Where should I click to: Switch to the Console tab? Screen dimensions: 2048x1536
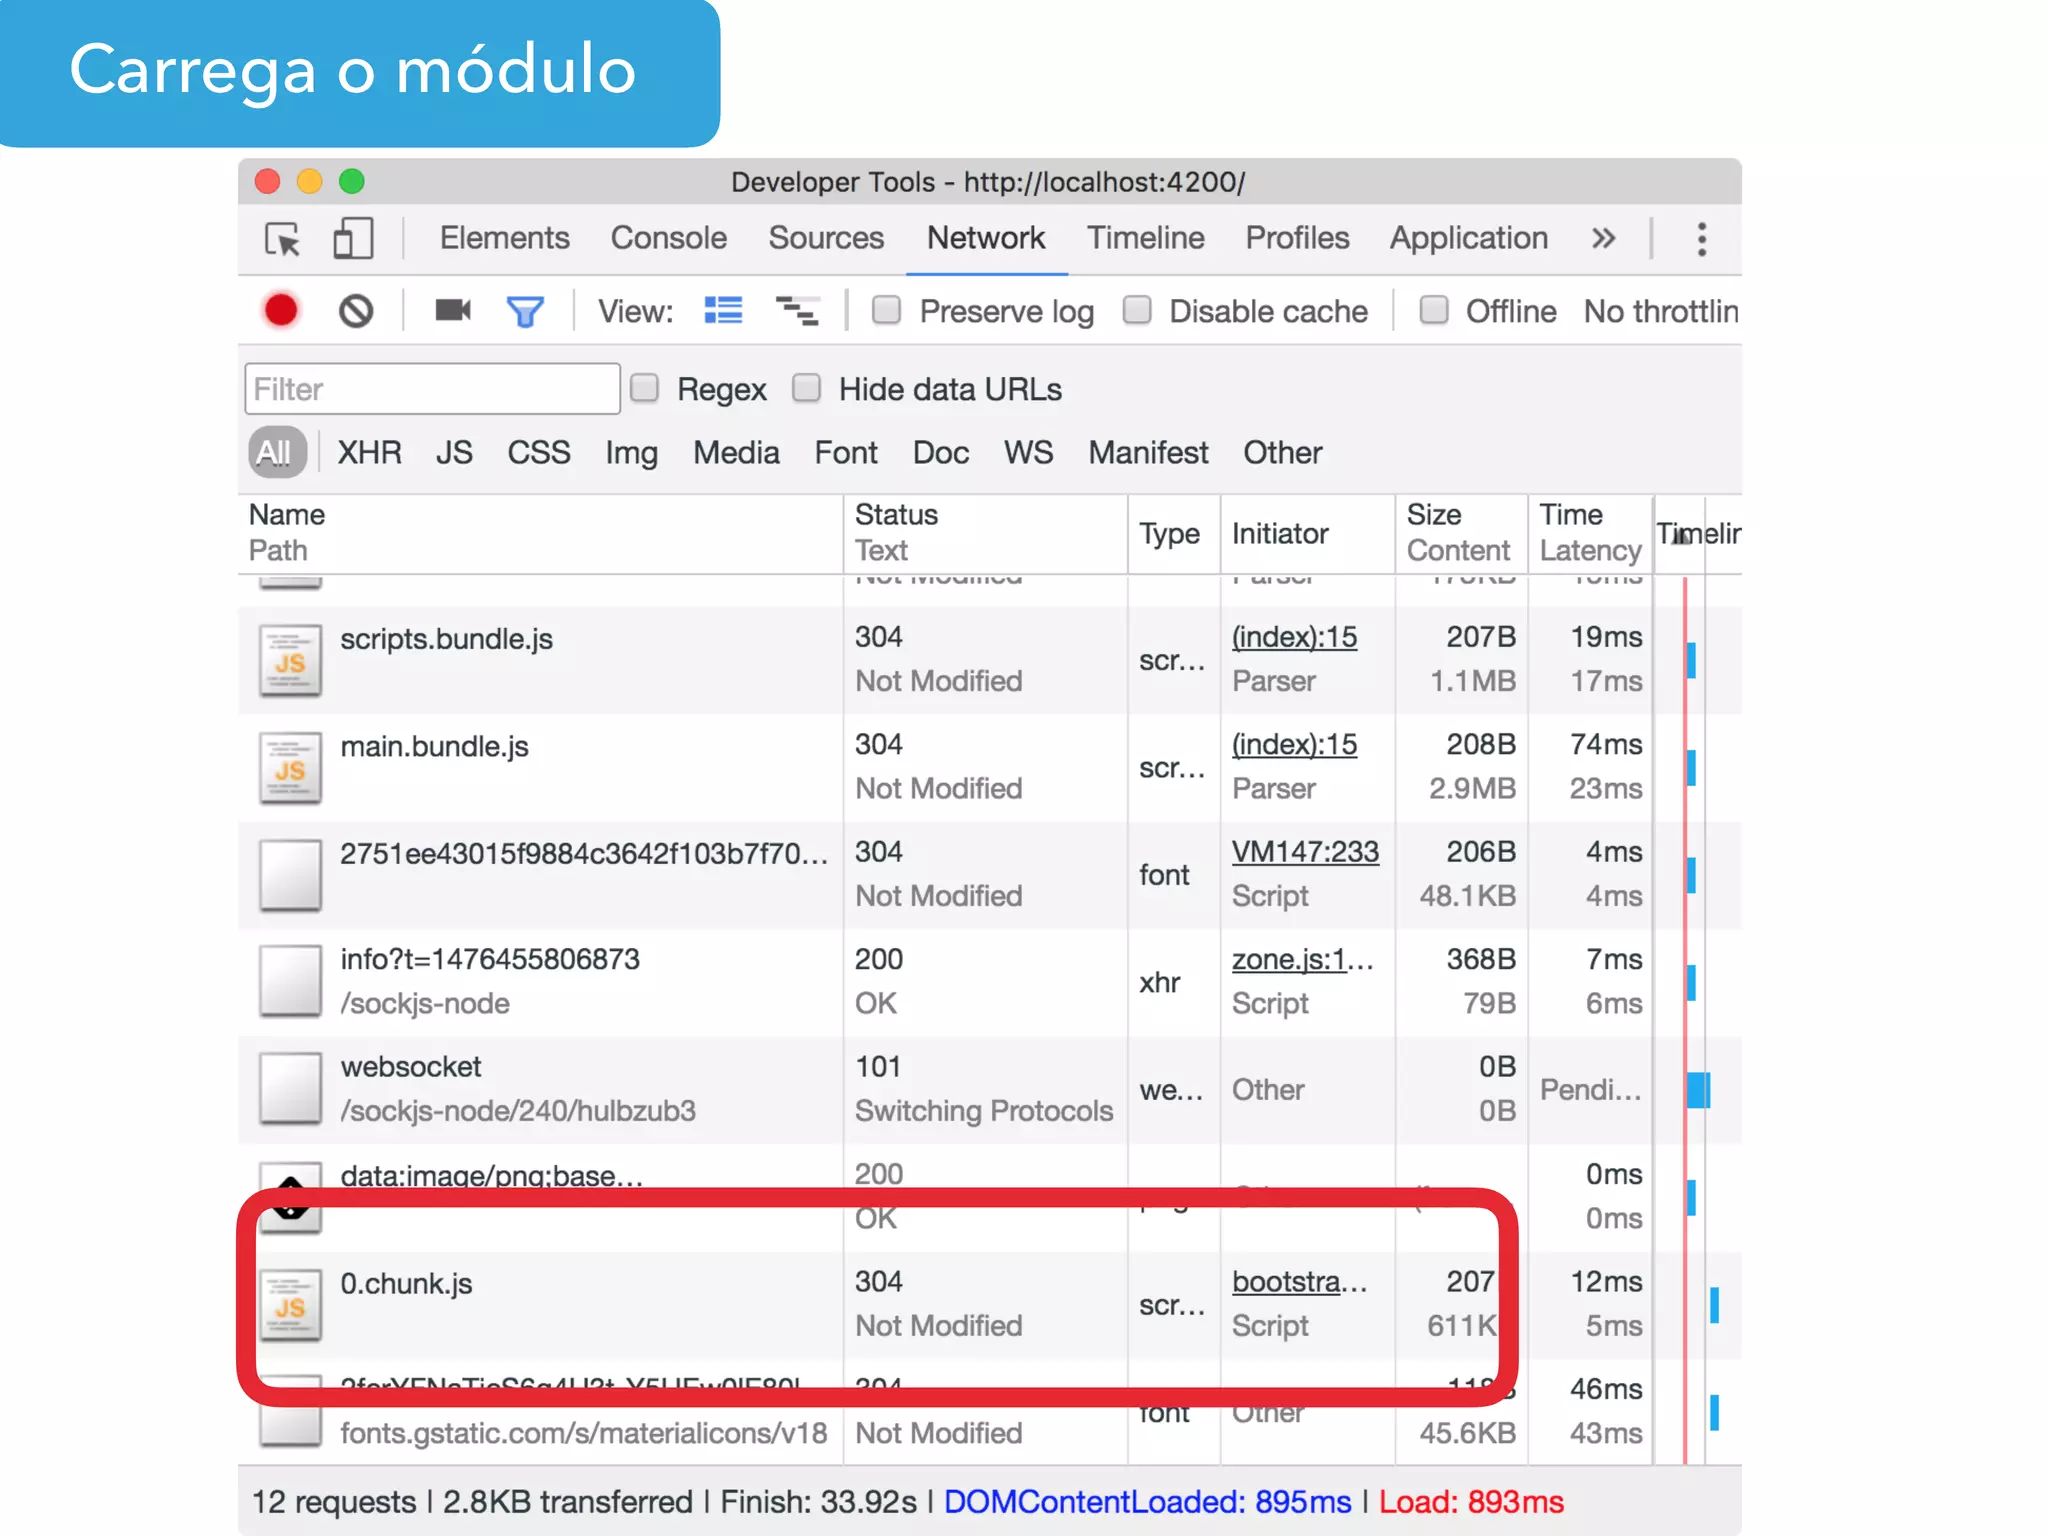tap(669, 238)
